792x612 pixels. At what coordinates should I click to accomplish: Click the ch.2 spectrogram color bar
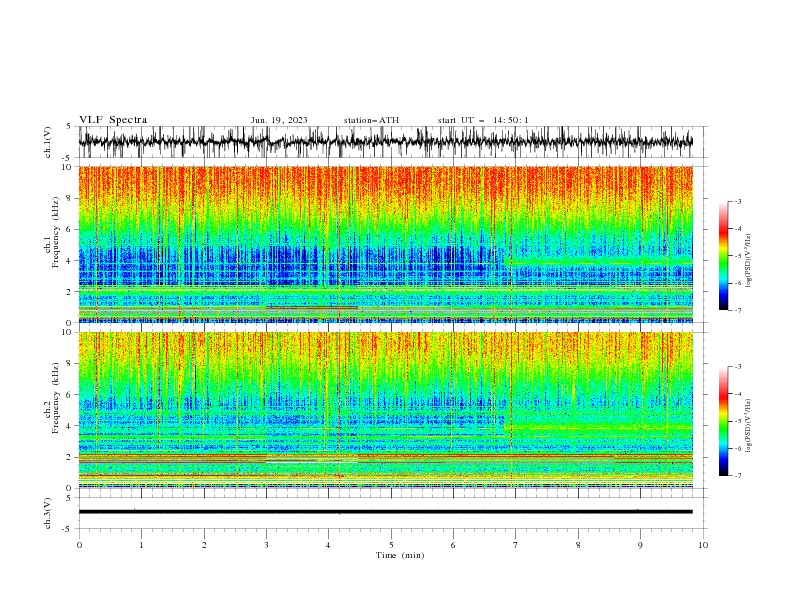723,421
